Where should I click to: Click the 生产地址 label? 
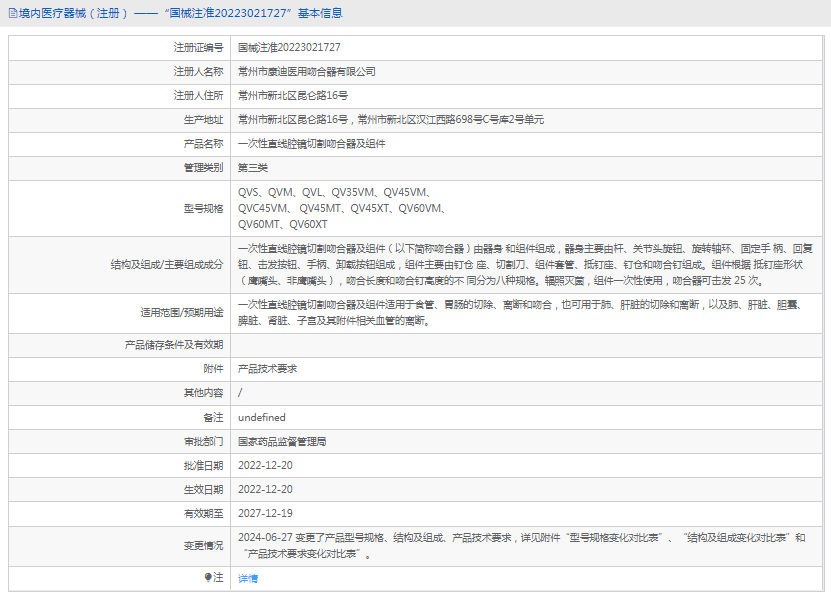pyautogui.click(x=204, y=120)
